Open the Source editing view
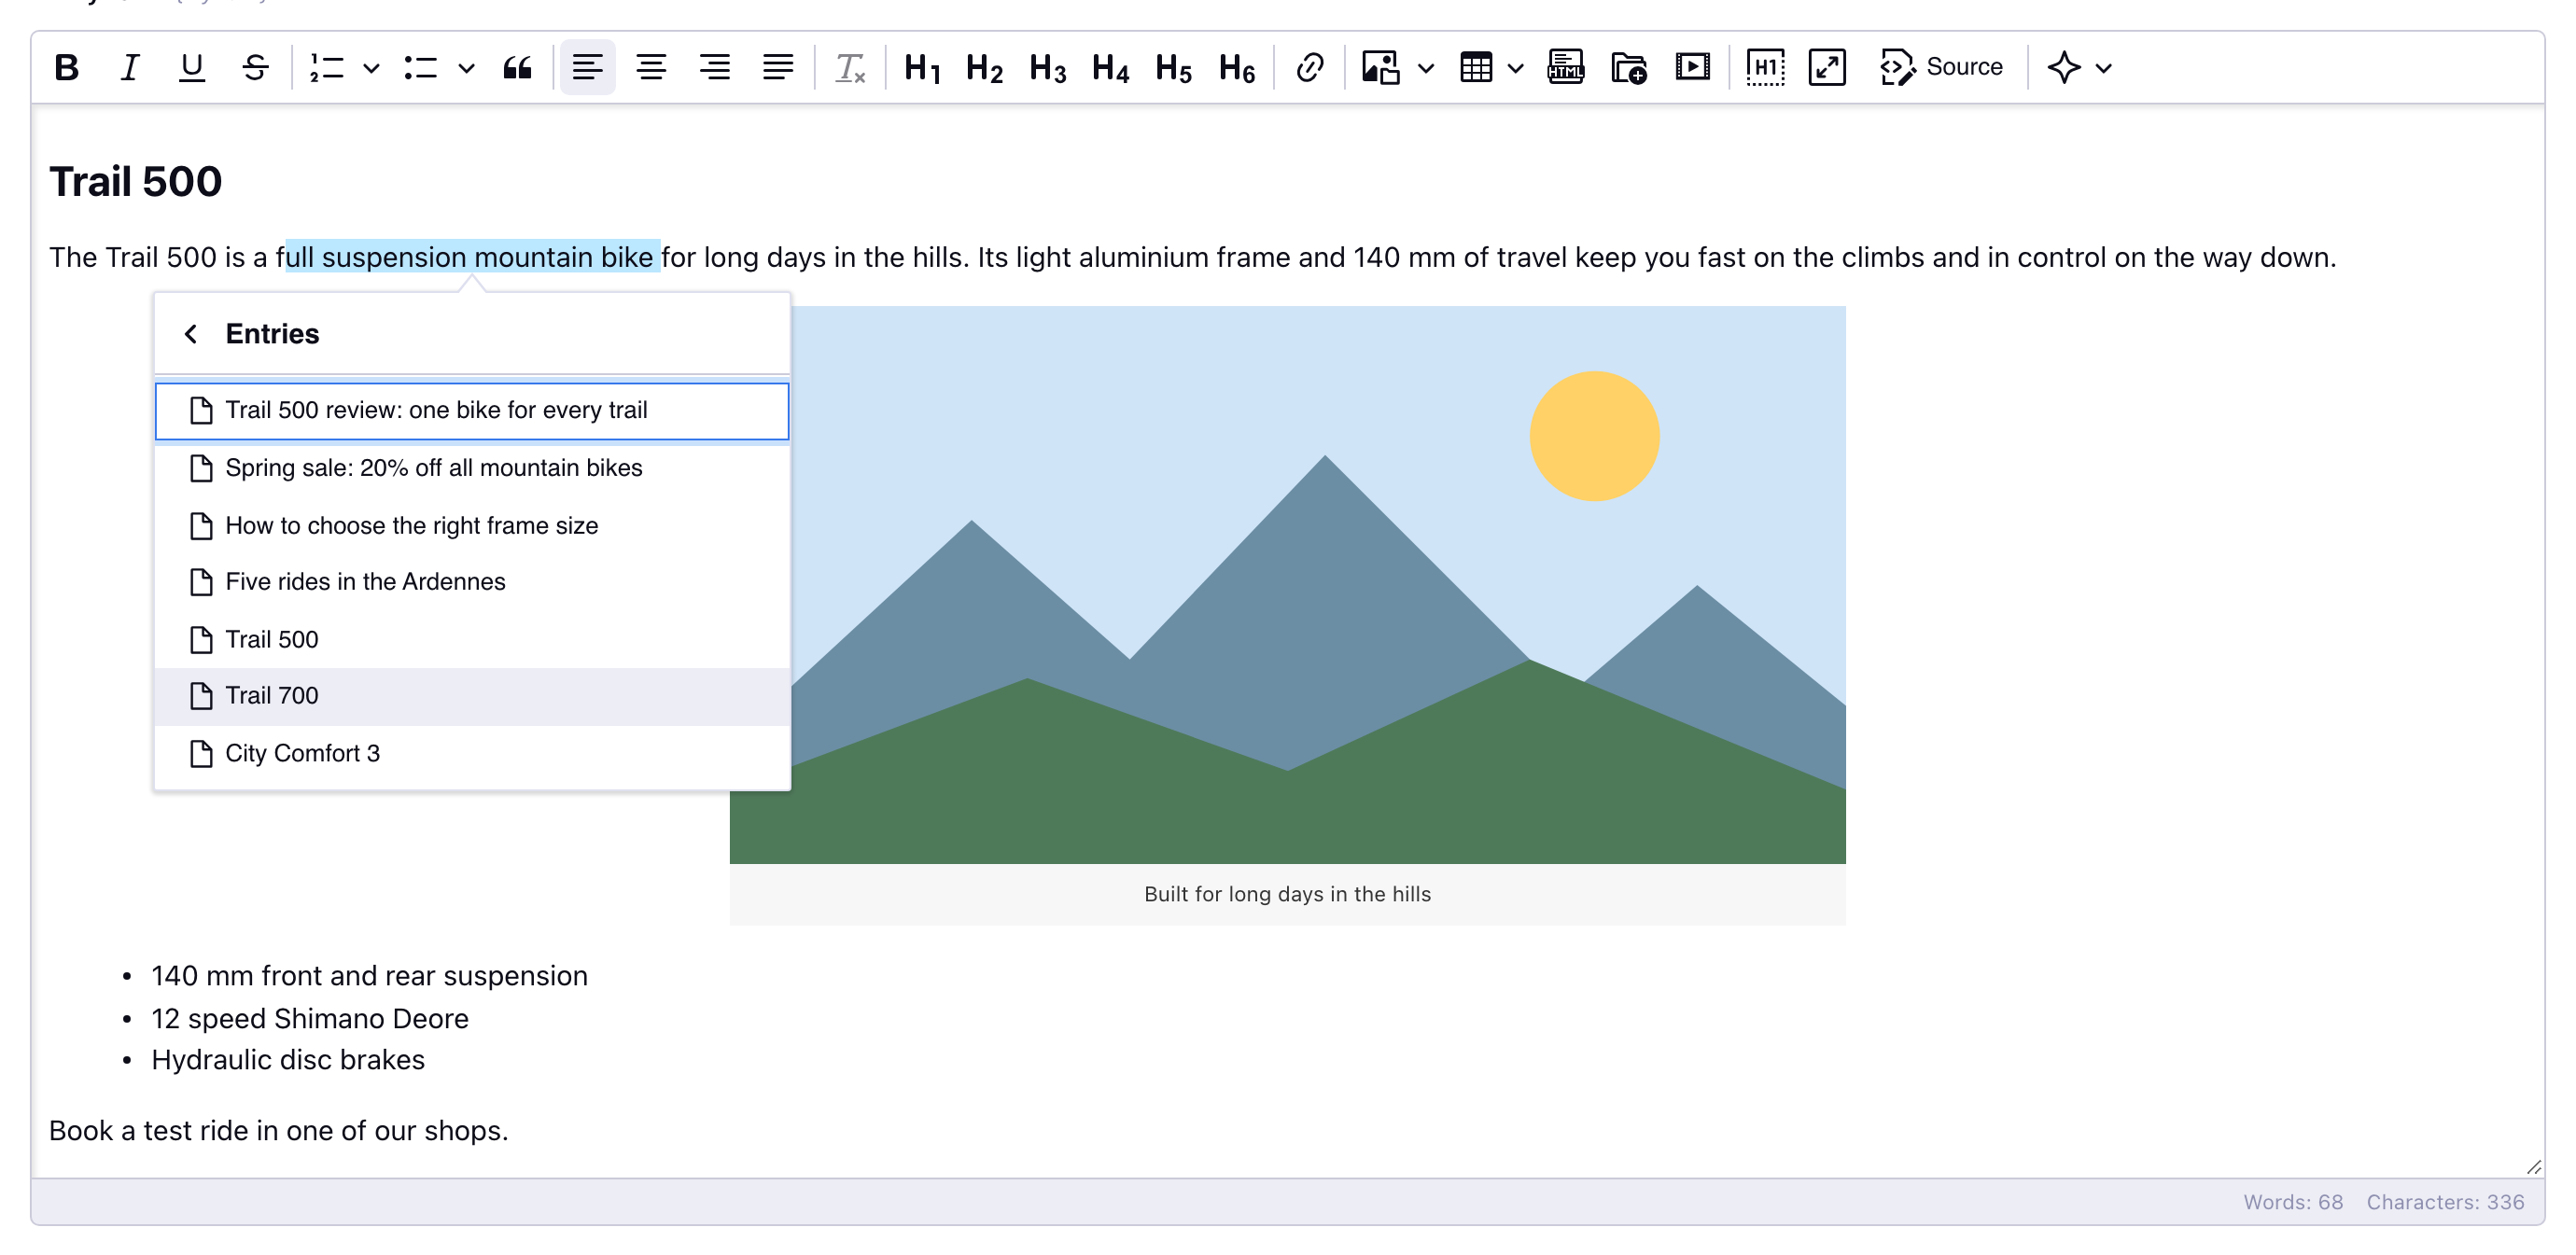Screen dimensions: 2576x1255 1941,68
